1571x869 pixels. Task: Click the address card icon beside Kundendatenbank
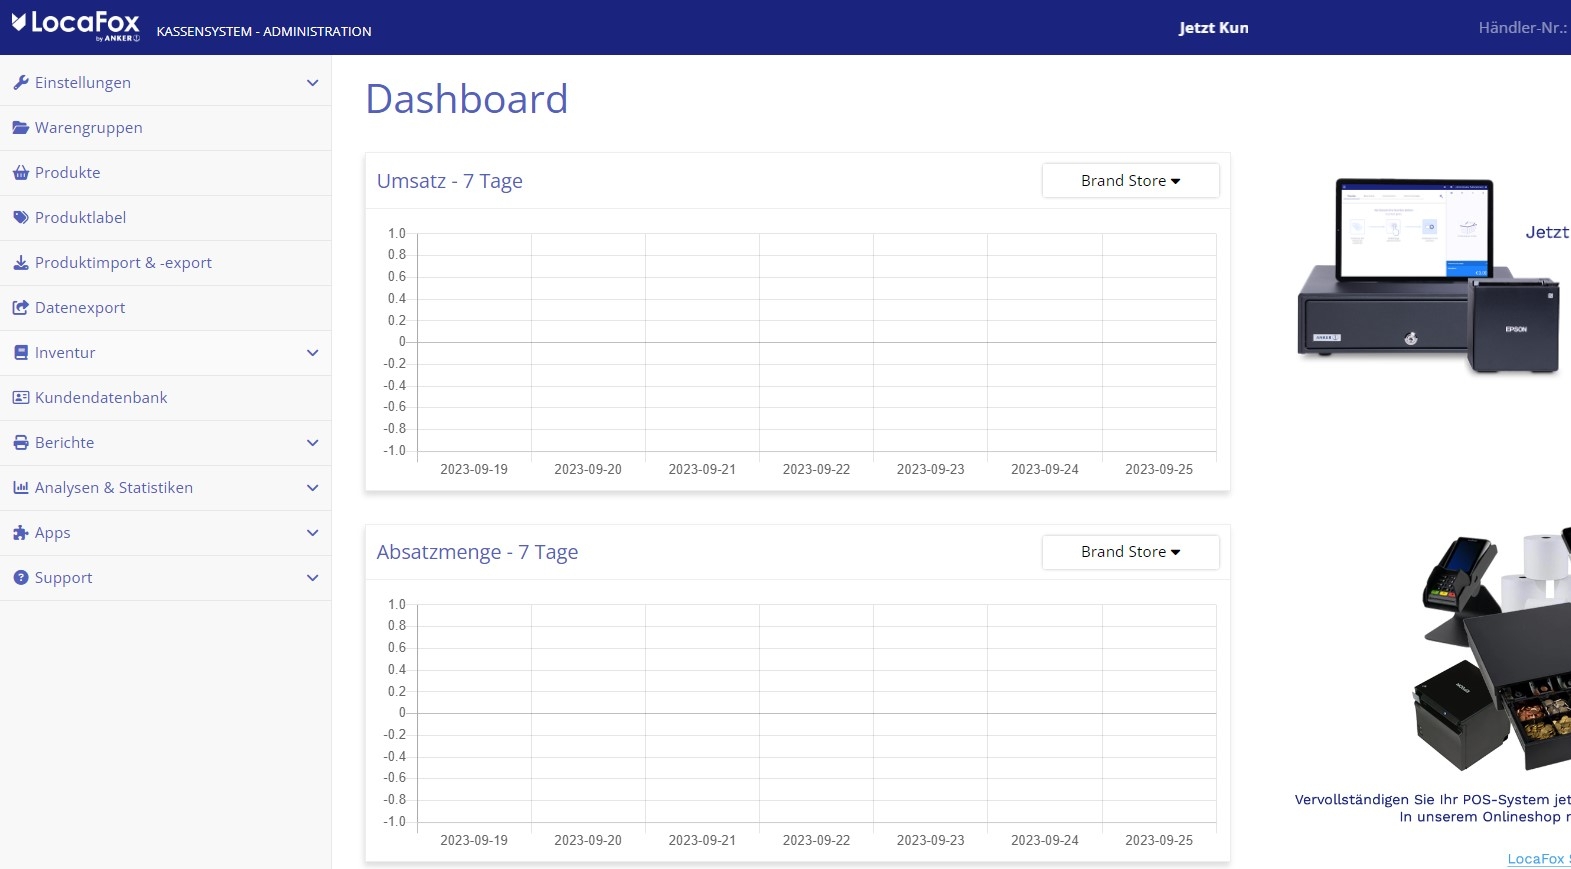(20, 398)
